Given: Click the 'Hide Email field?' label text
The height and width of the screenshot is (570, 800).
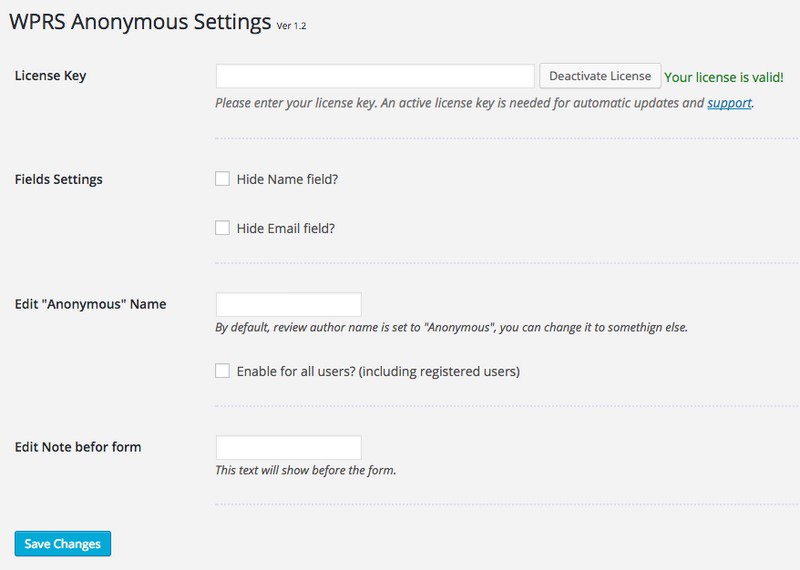Looking at the screenshot, I should pyautogui.click(x=286, y=228).
